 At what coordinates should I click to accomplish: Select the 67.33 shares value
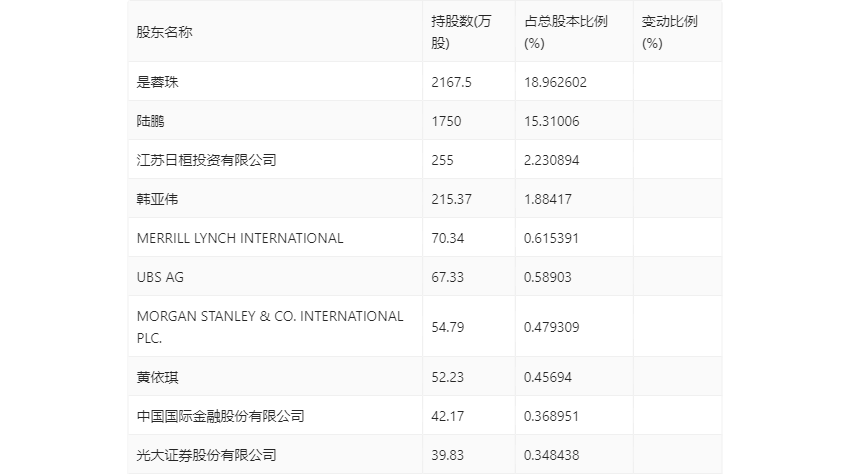point(448,277)
